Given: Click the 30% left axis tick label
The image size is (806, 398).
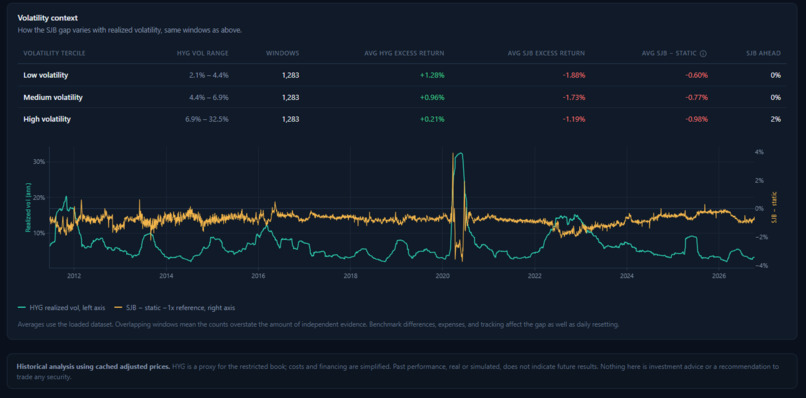Looking at the screenshot, I should [40, 161].
